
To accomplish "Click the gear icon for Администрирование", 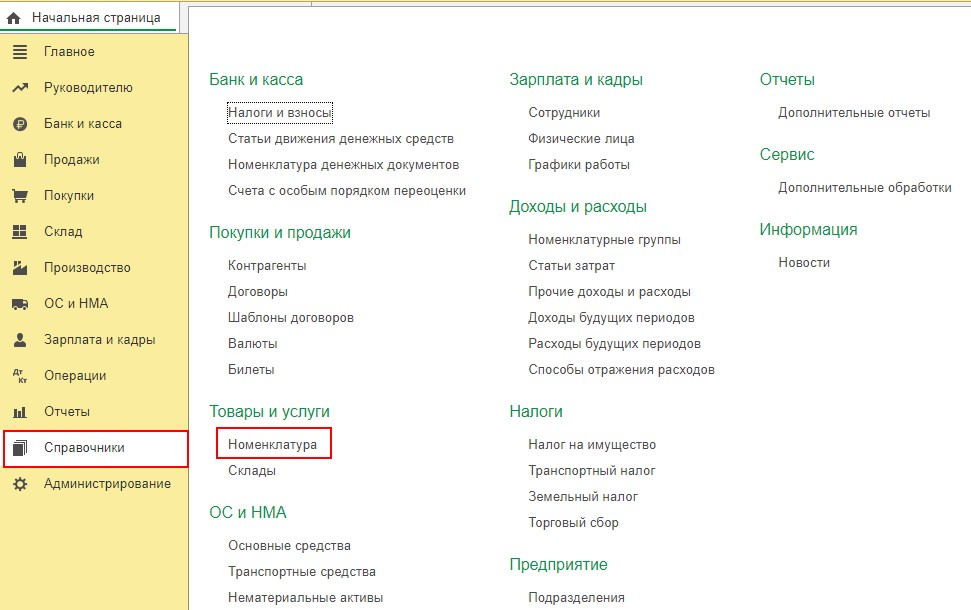I will (20, 484).
